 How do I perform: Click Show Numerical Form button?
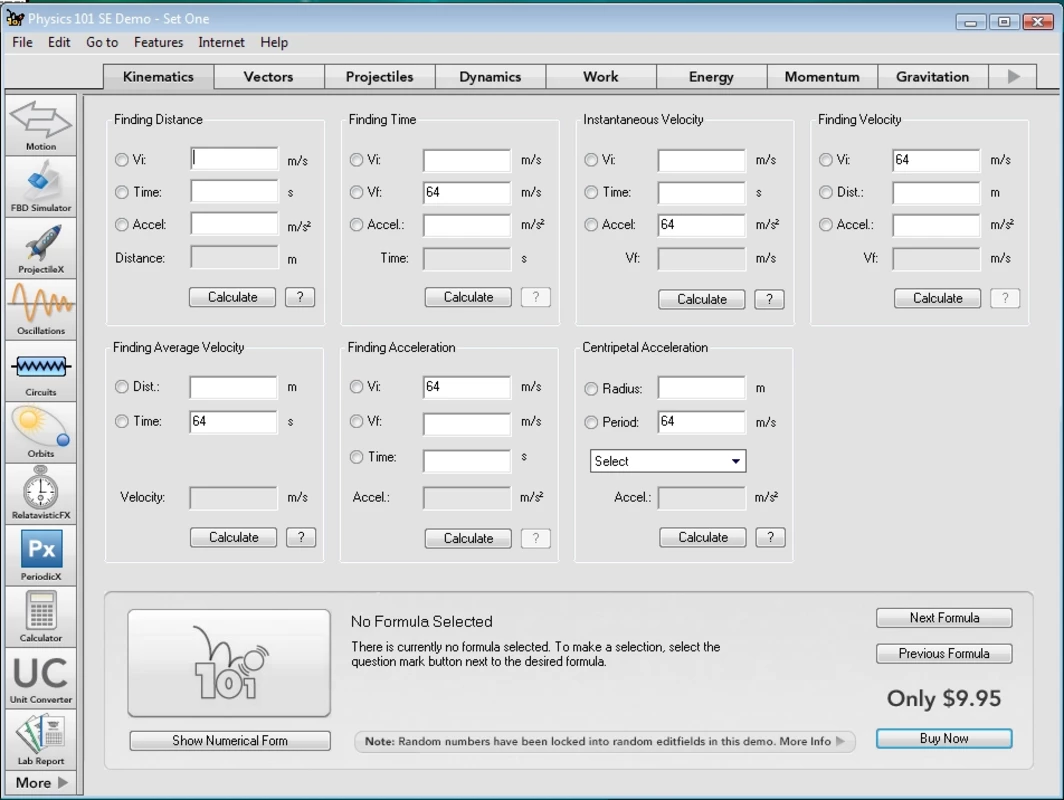[230, 741]
